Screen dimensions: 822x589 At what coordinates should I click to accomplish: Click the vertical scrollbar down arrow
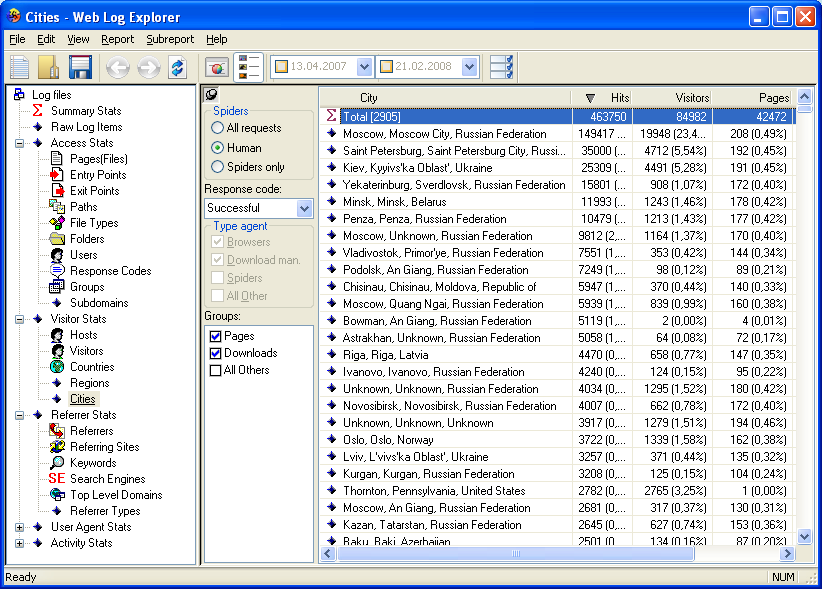click(804, 536)
